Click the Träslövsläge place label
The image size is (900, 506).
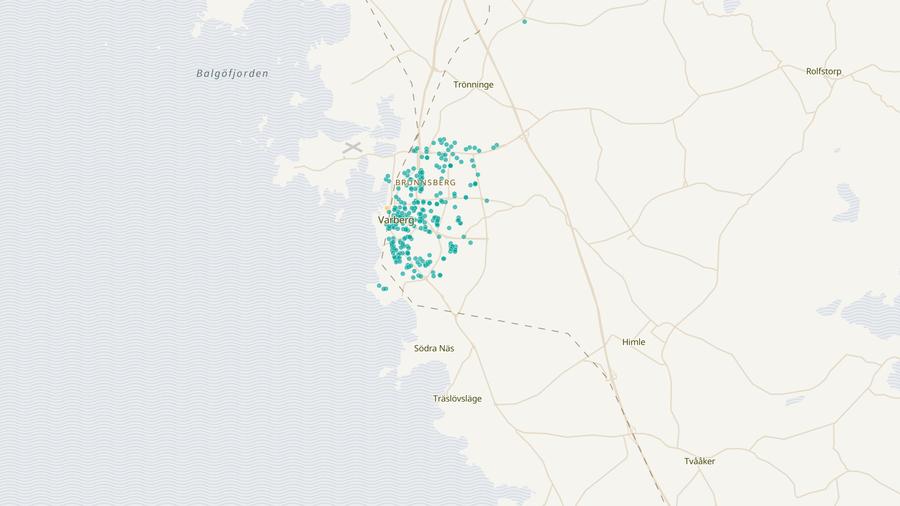(457, 398)
